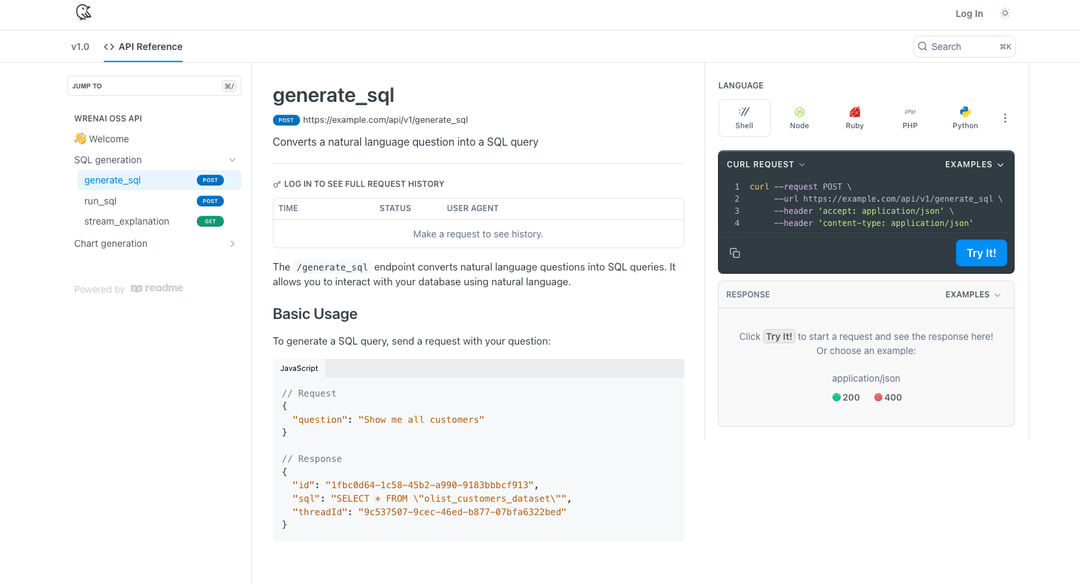Click the Try It! button
The height and width of the screenshot is (584, 1080).
tap(981, 253)
